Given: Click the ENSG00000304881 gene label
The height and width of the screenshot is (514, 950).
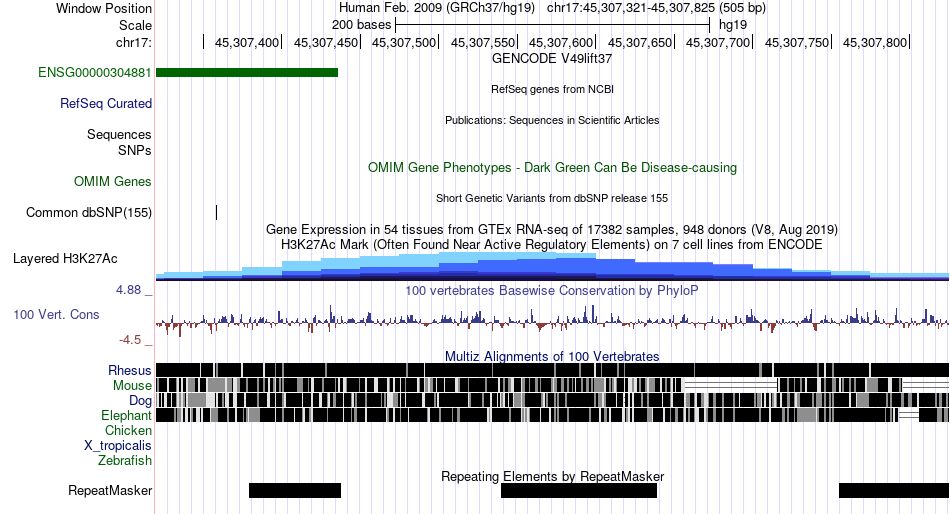Looking at the screenshot, I should [x=95, y=73].
